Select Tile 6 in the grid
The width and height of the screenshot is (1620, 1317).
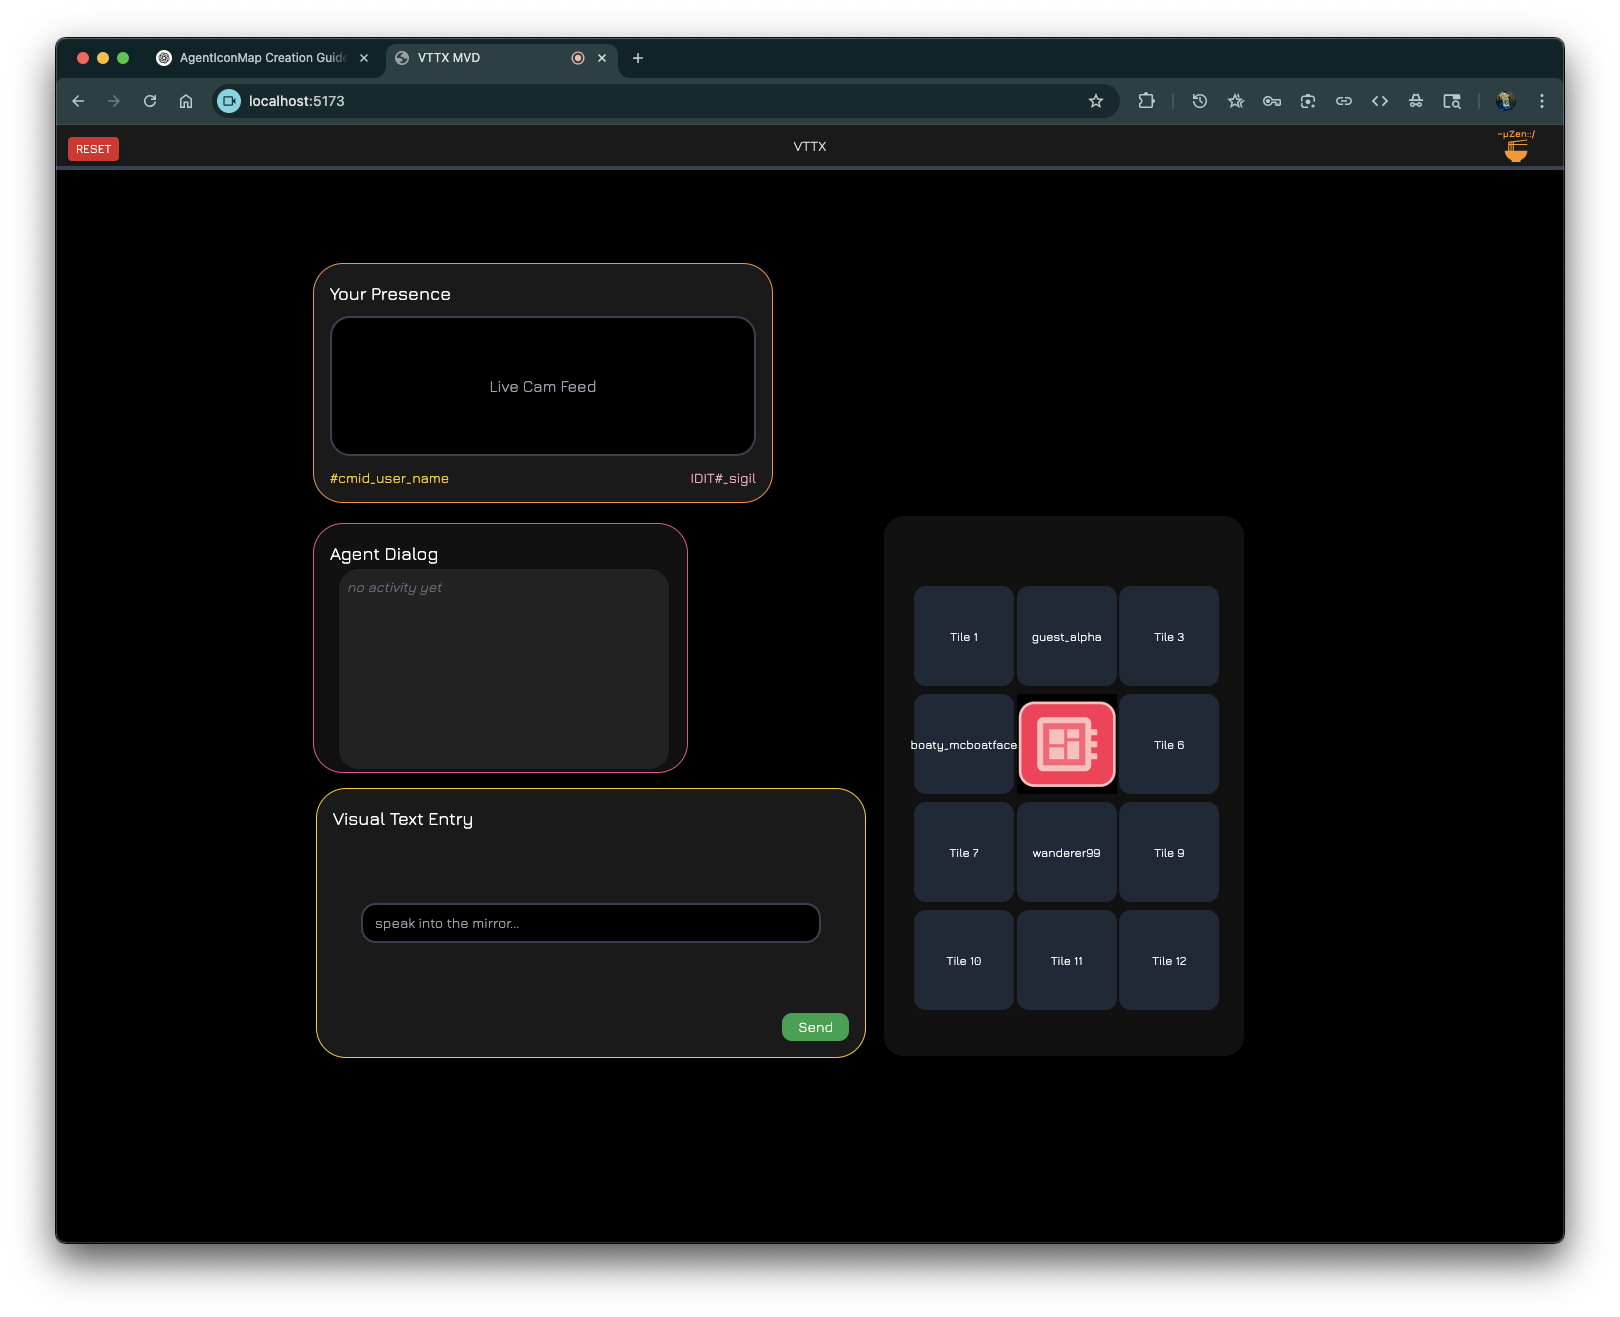(1169, 744)
